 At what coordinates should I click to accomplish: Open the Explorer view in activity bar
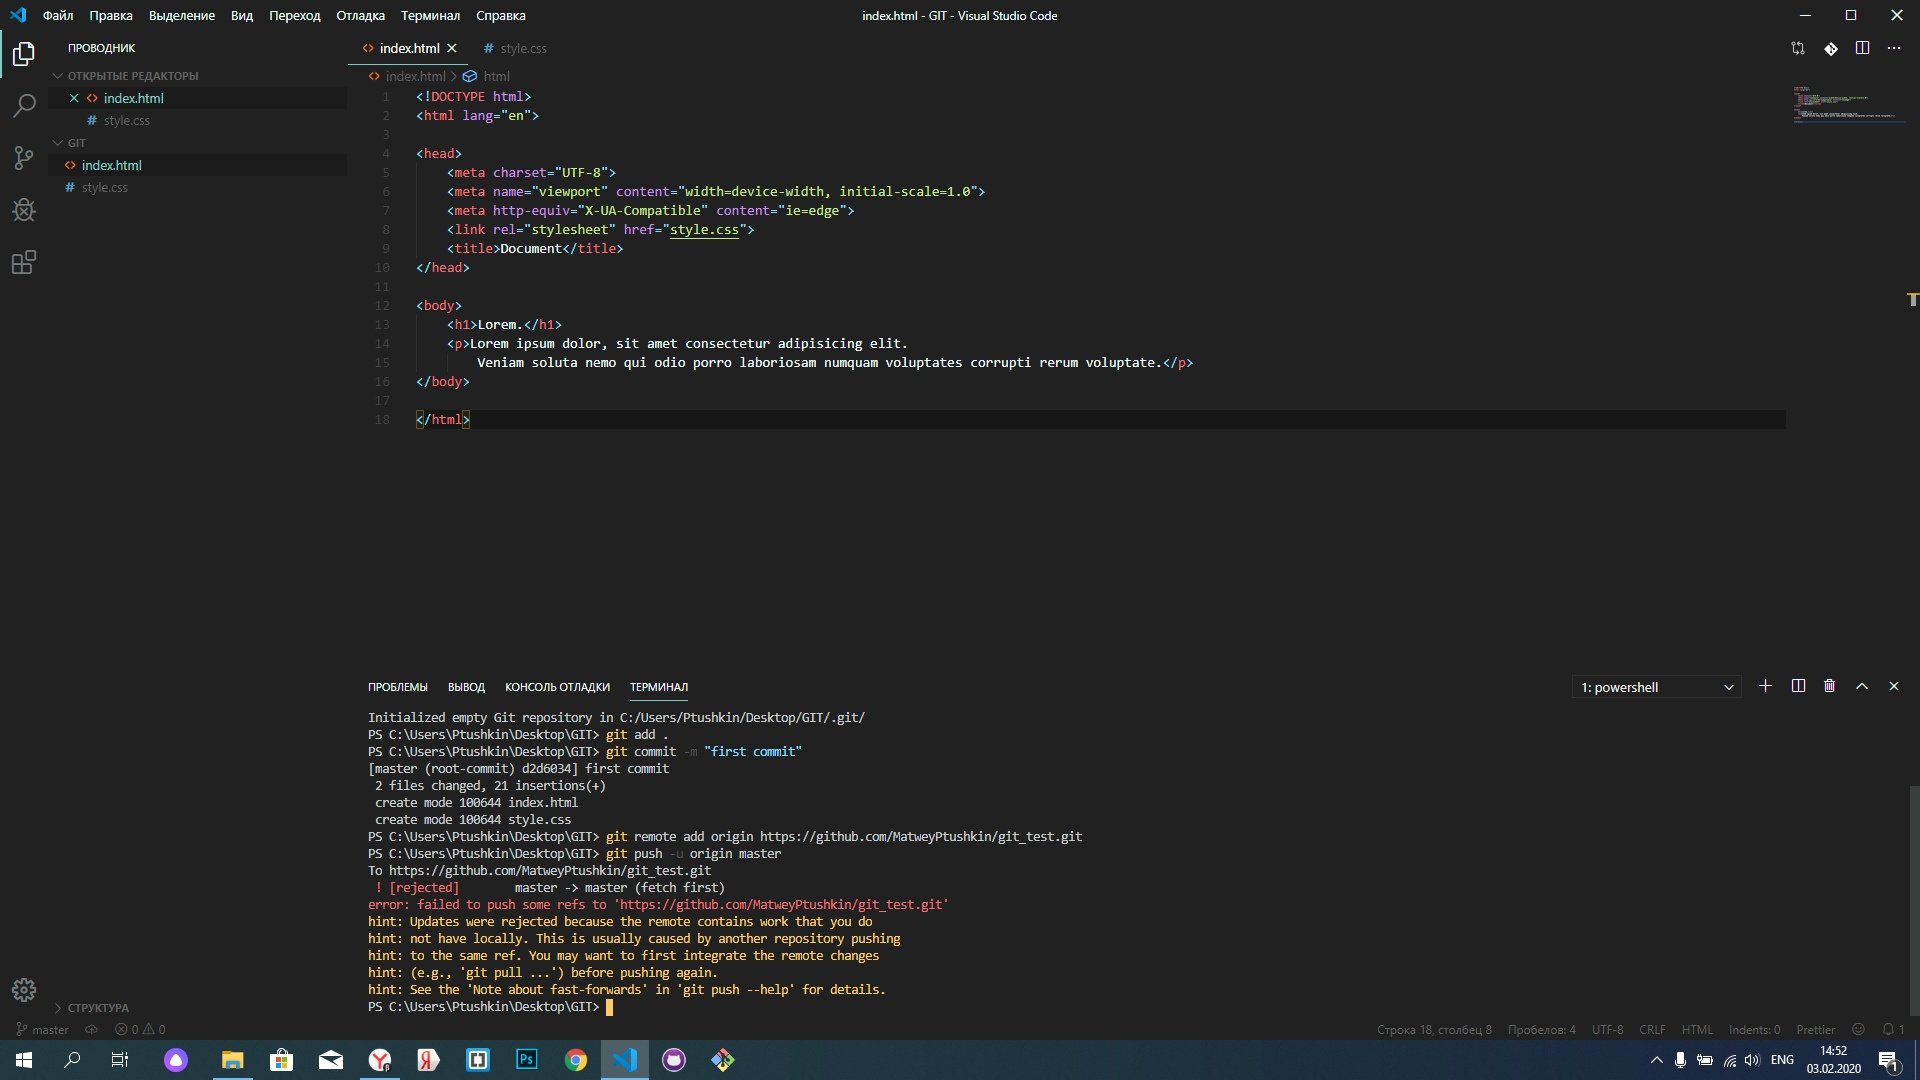click(x=24, y=53)
